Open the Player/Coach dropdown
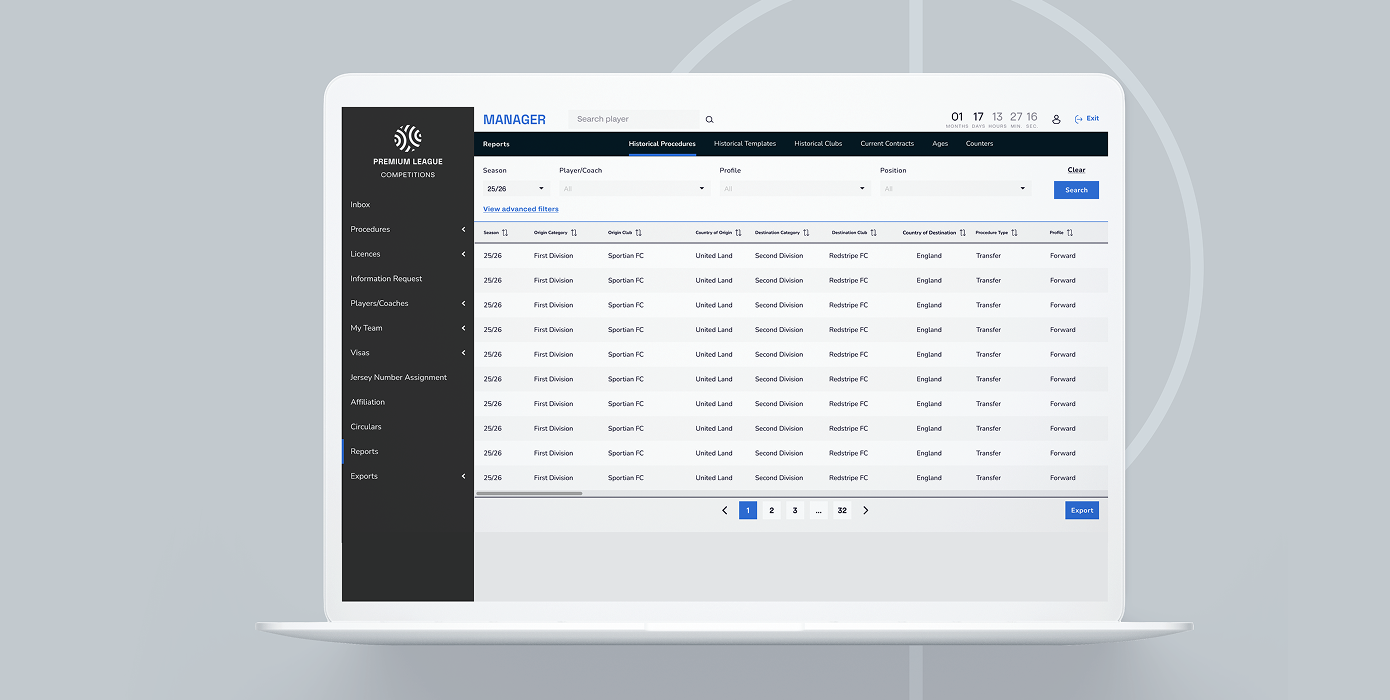 point(636,188)
